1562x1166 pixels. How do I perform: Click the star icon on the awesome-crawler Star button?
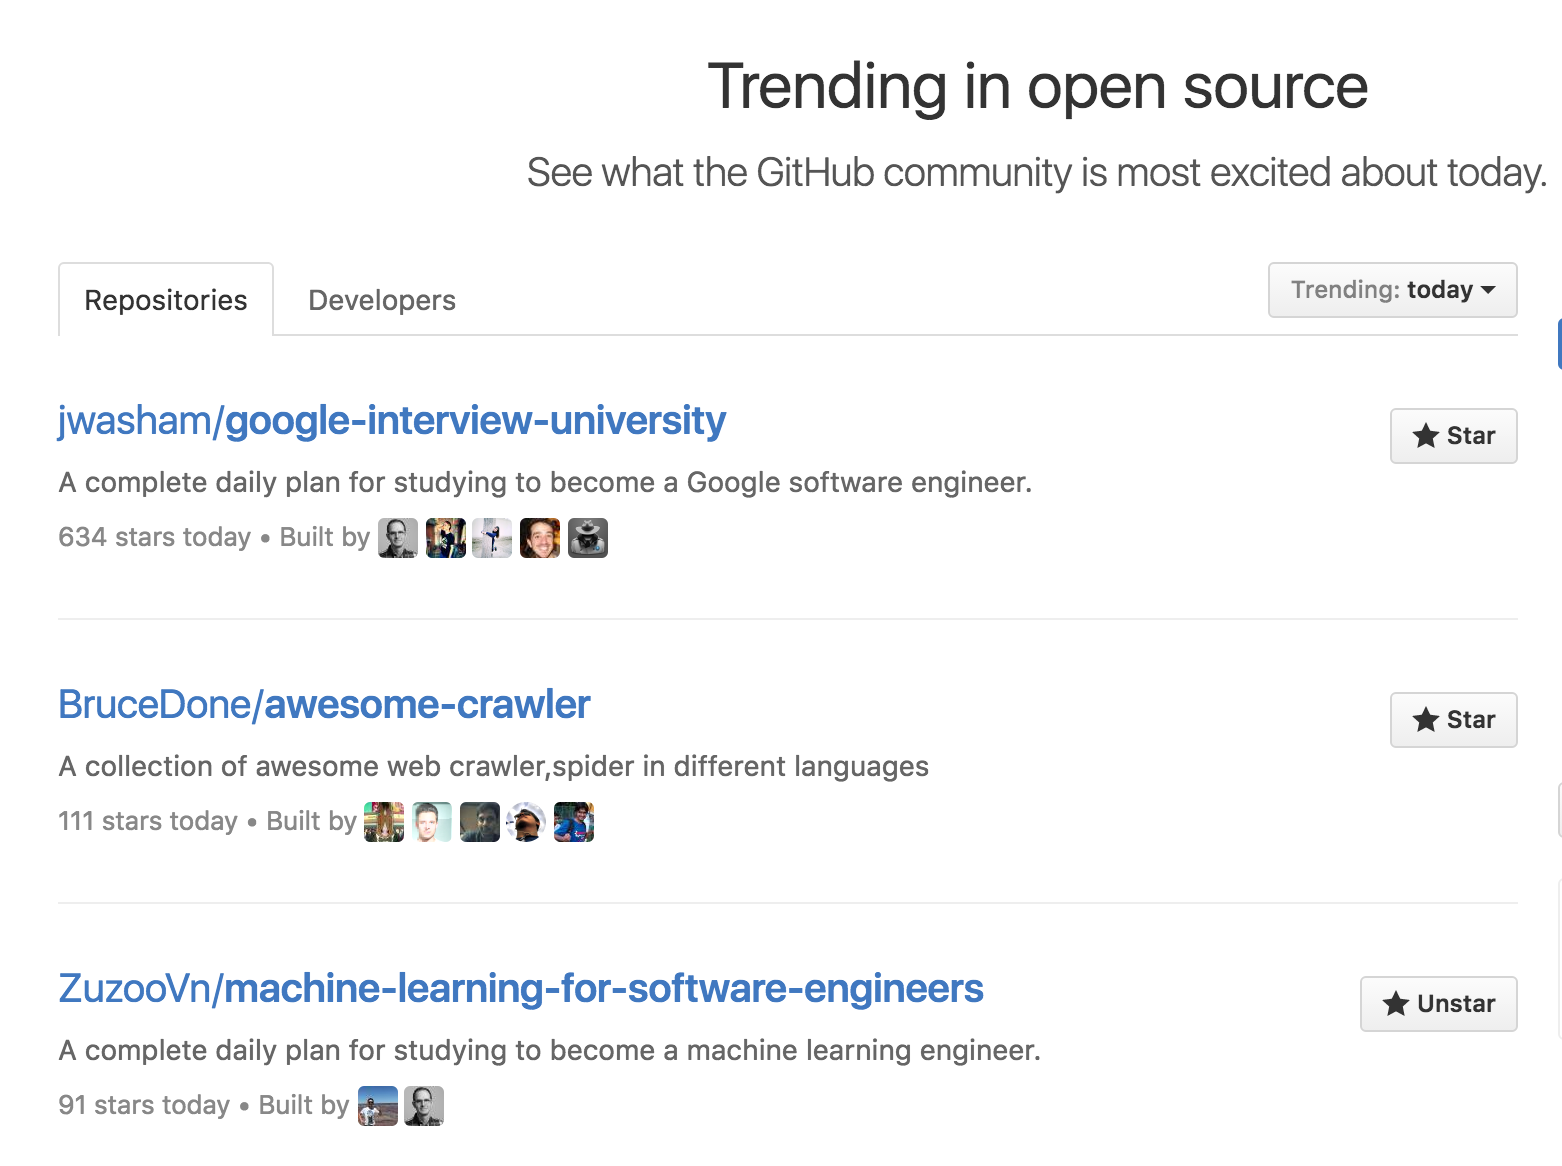(1426, 719)
